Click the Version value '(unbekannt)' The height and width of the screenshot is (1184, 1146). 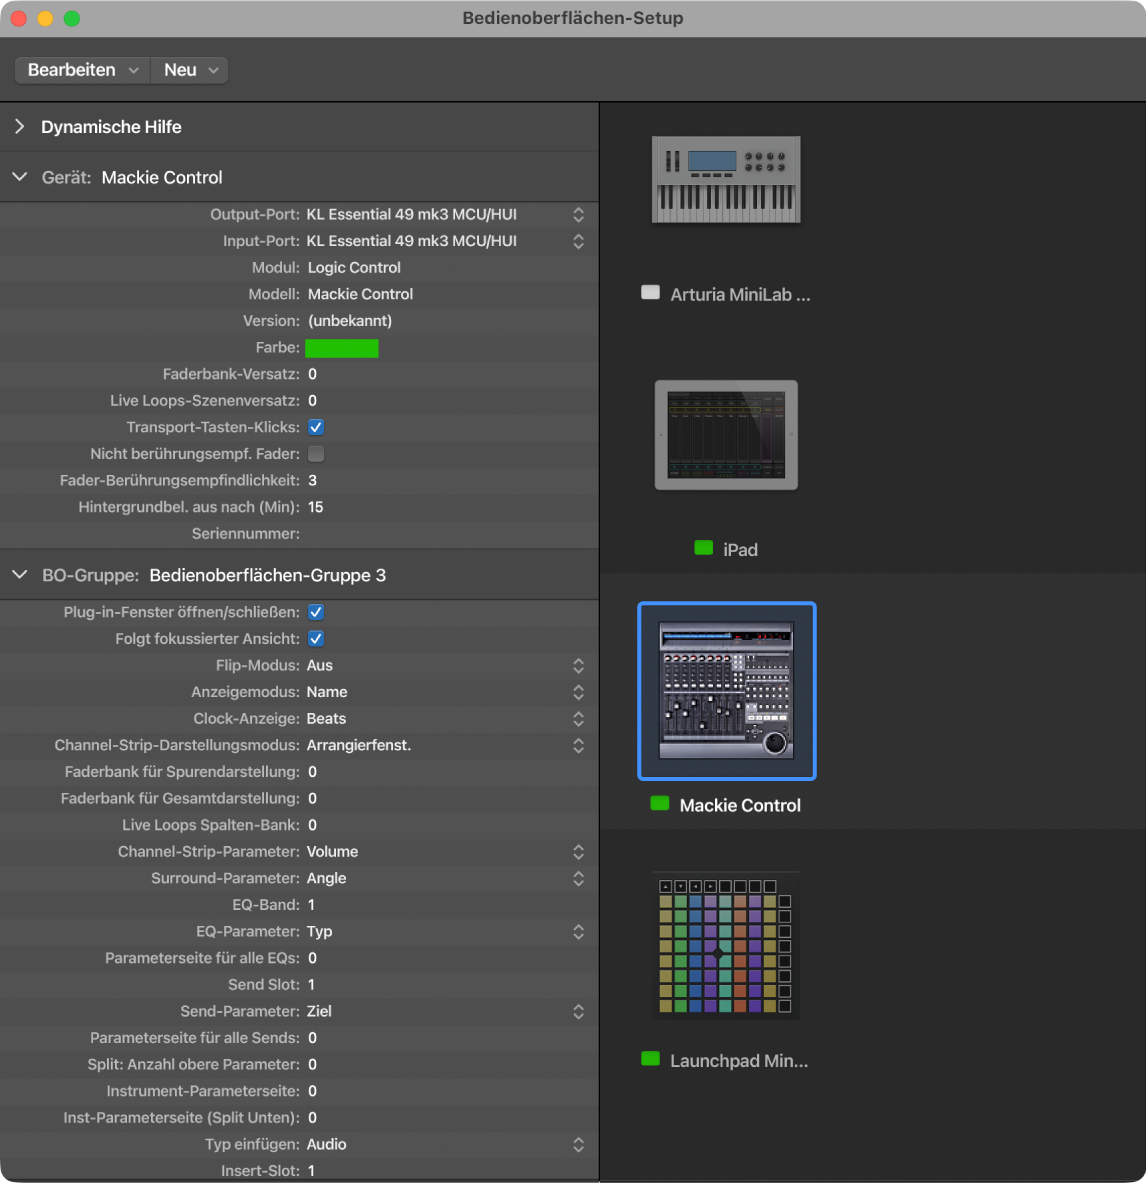[350, 321]
